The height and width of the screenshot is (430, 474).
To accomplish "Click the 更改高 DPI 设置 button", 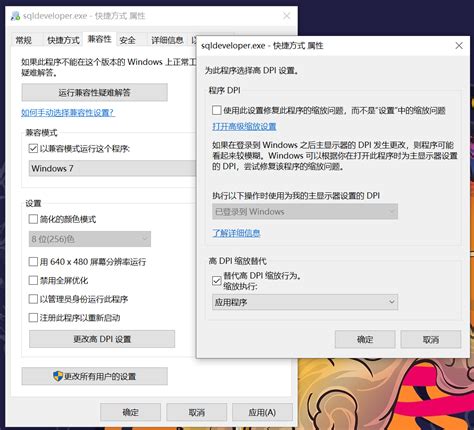I will click(102, 339).
